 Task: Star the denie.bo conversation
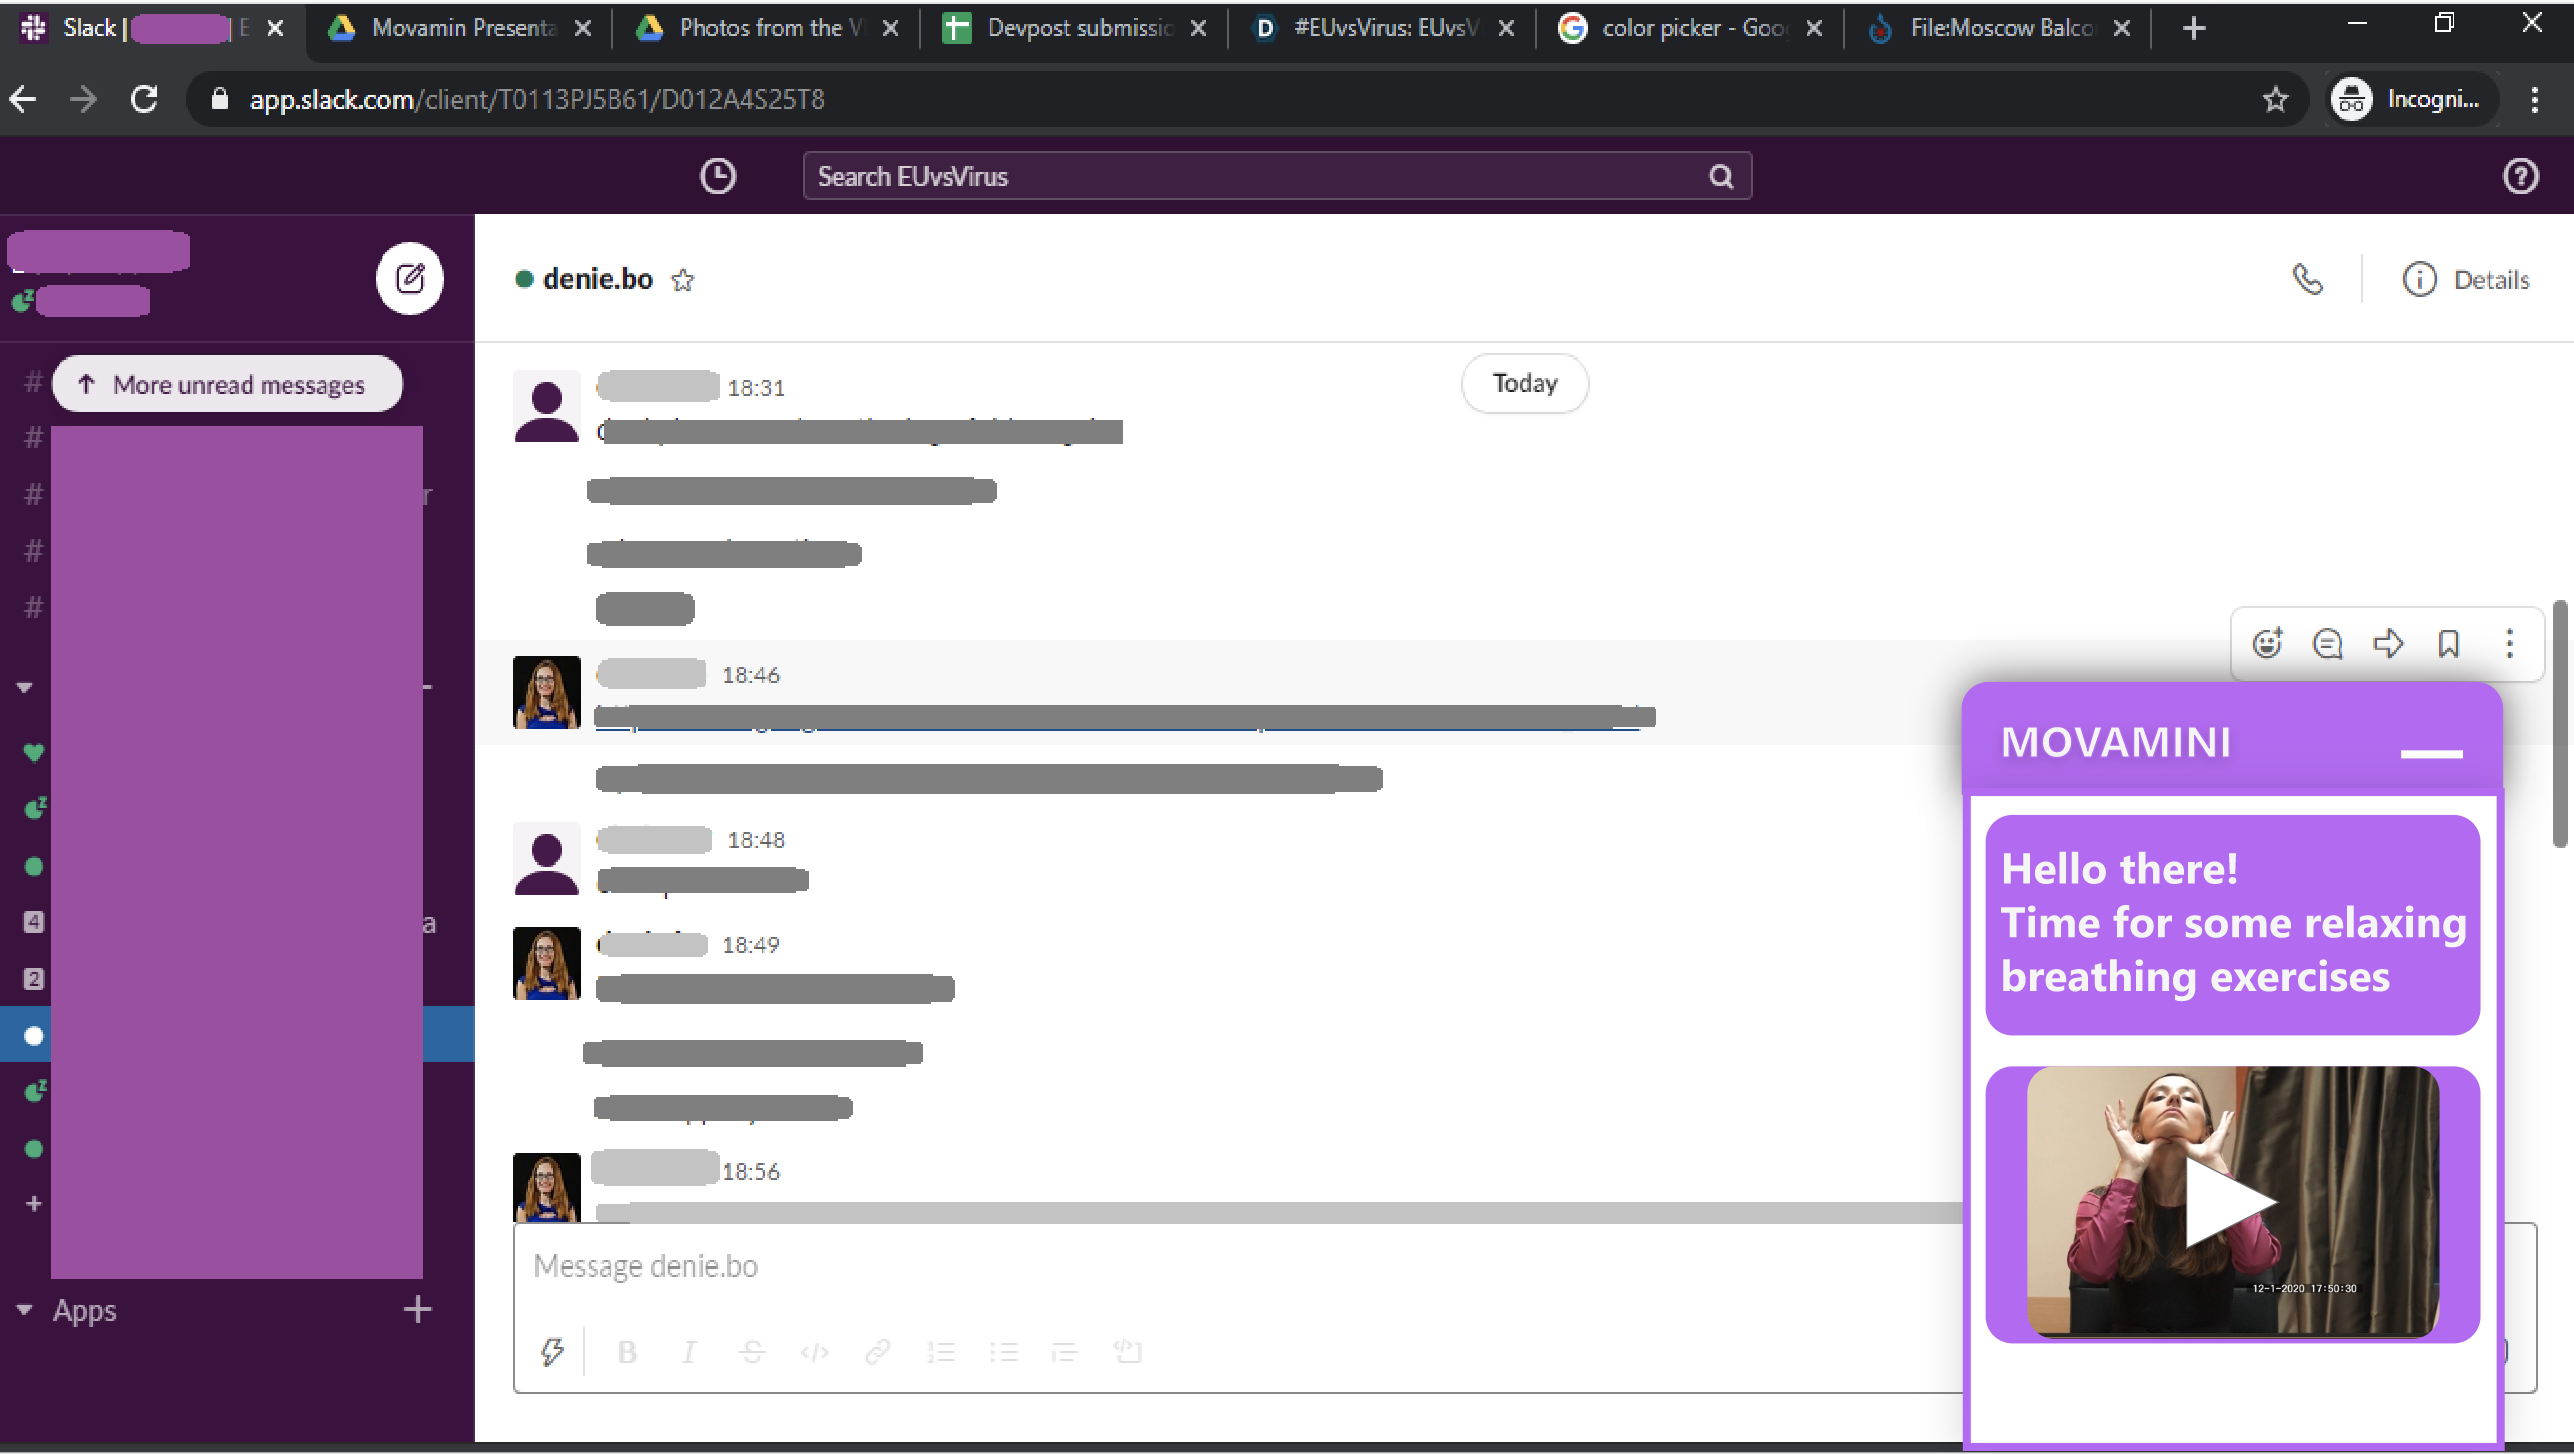point(683,280)
